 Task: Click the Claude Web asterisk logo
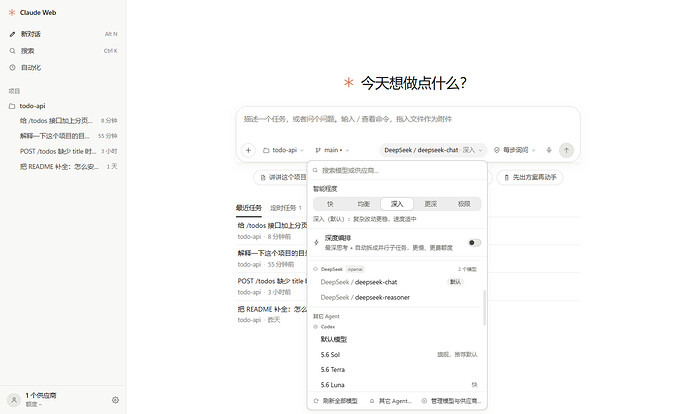[12, 13]
